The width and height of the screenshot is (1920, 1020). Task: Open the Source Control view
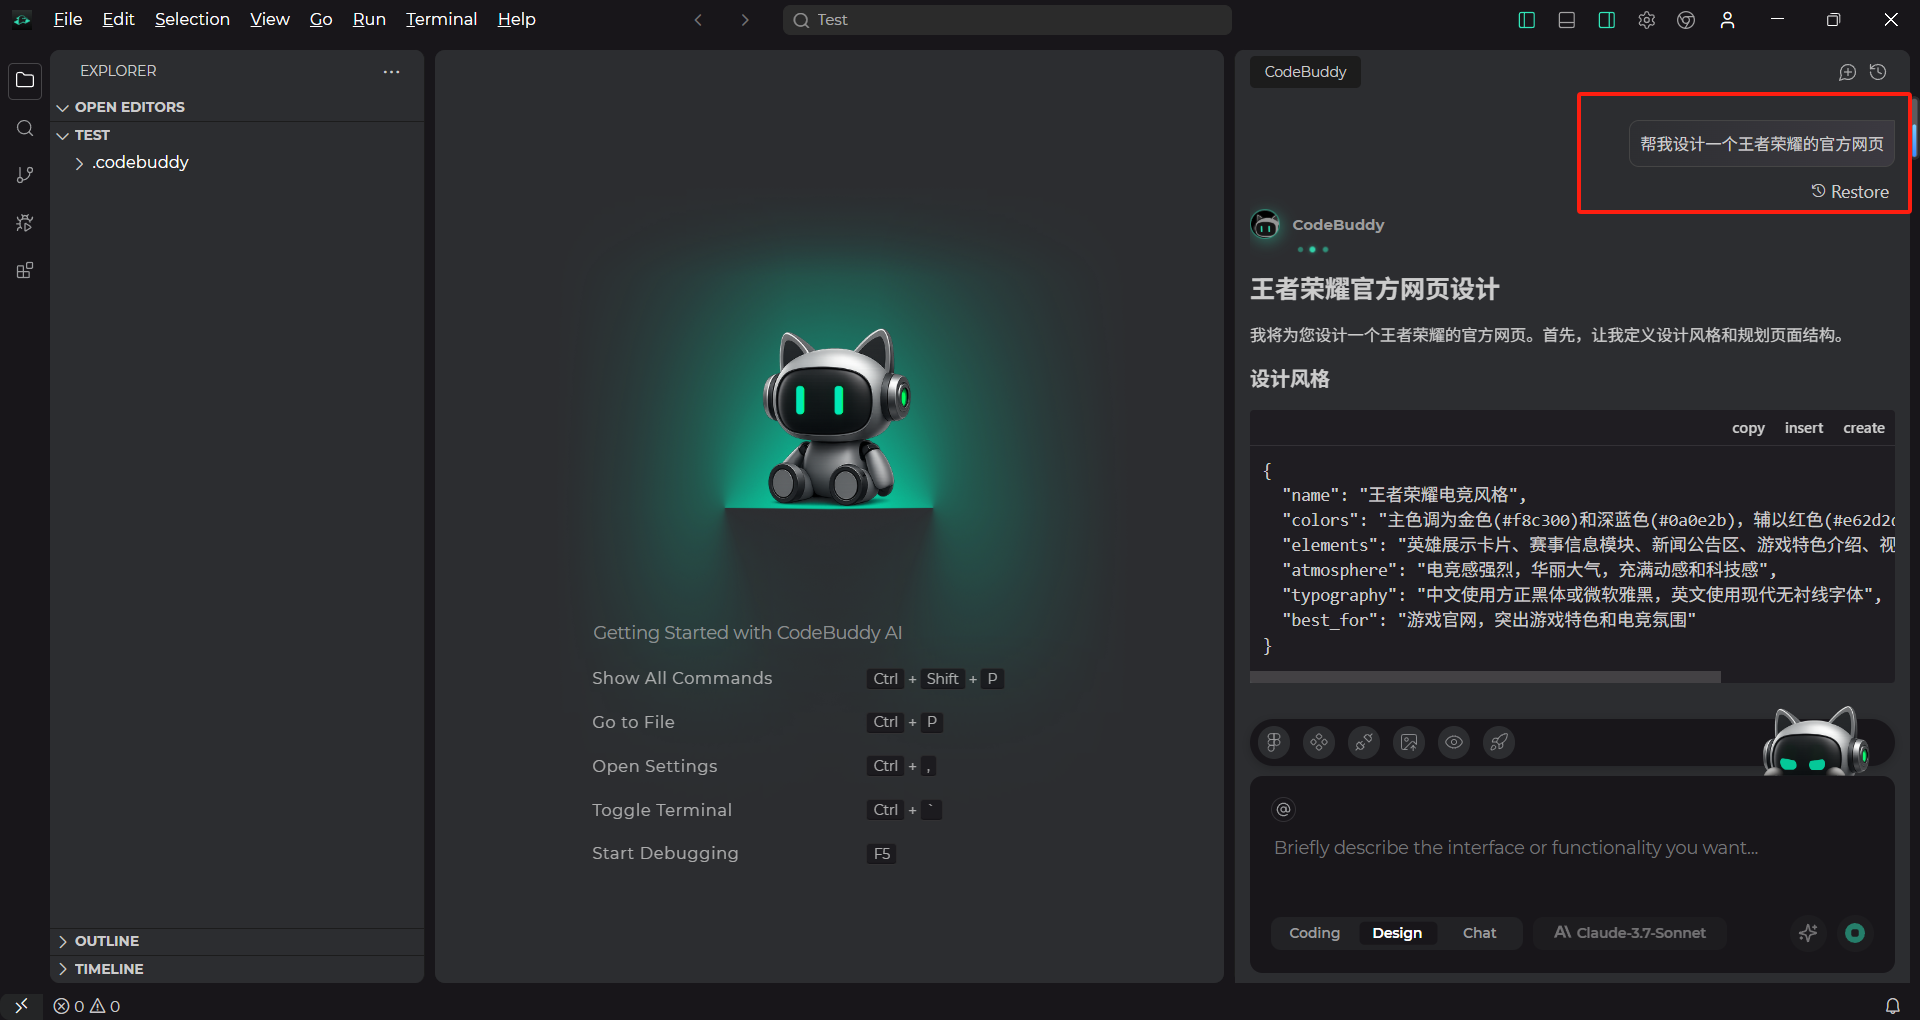(25, 175)
